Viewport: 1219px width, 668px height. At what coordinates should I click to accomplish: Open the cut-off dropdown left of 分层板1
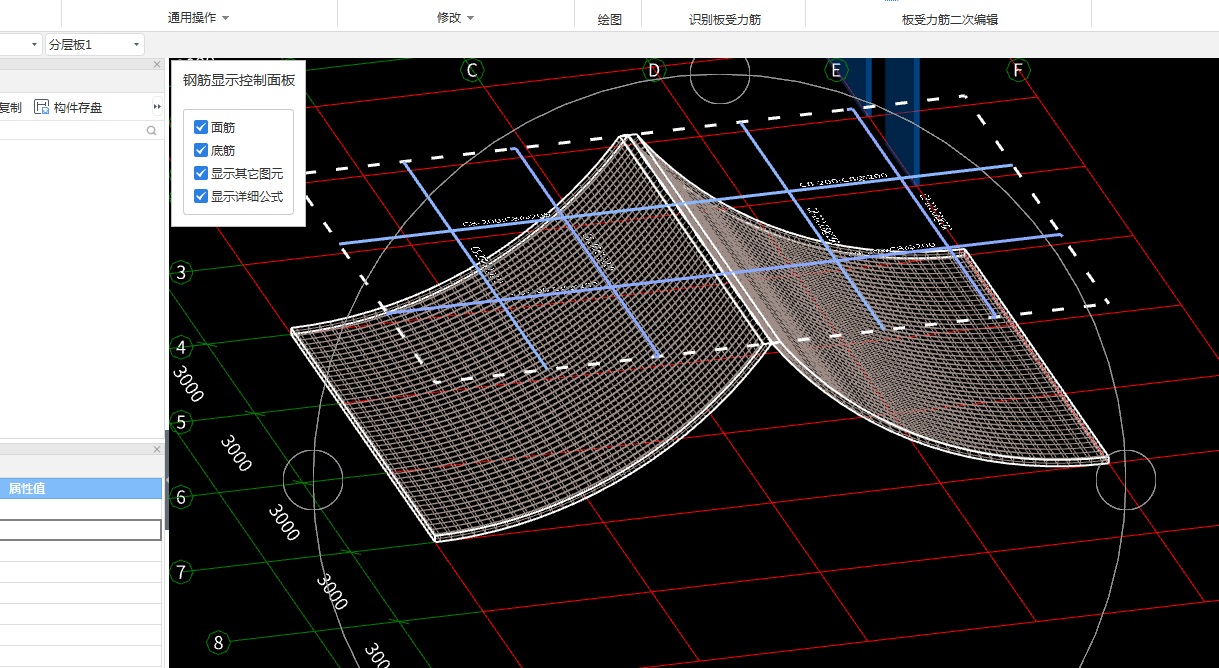point(21,45)
